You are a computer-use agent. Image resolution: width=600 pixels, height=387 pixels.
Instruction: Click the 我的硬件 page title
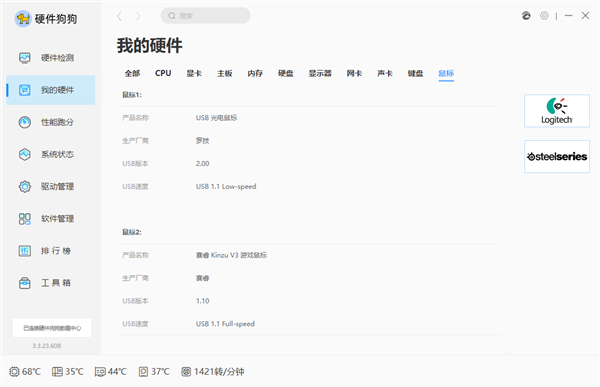pos(150,46)
